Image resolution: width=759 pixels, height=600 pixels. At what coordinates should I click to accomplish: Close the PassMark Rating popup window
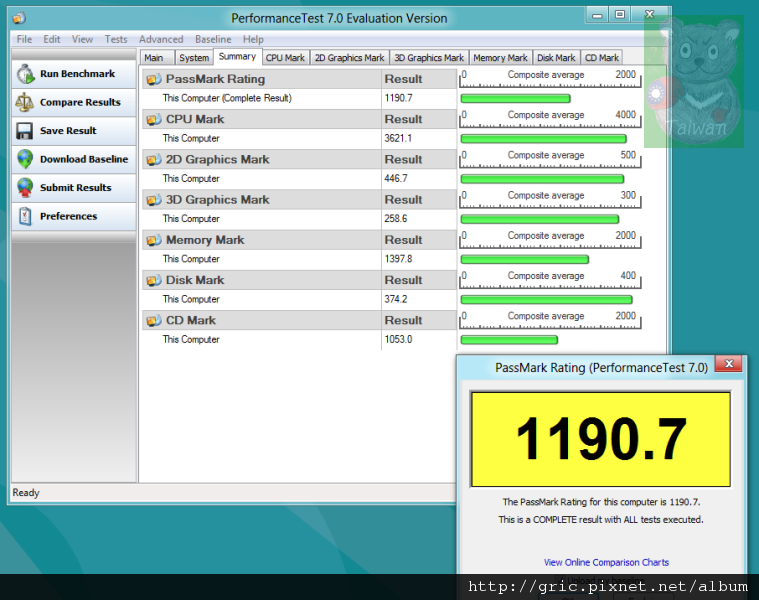point(729,364)
